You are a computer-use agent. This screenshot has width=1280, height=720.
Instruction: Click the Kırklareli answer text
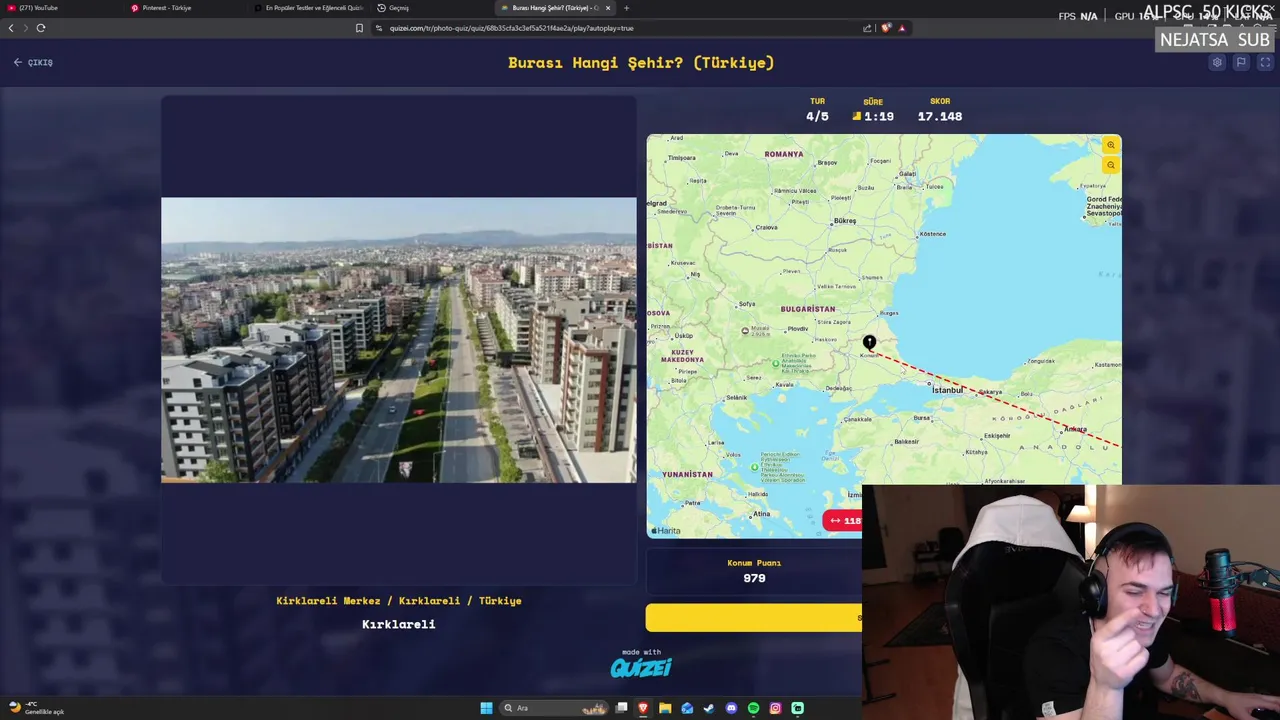click(399, 624)
